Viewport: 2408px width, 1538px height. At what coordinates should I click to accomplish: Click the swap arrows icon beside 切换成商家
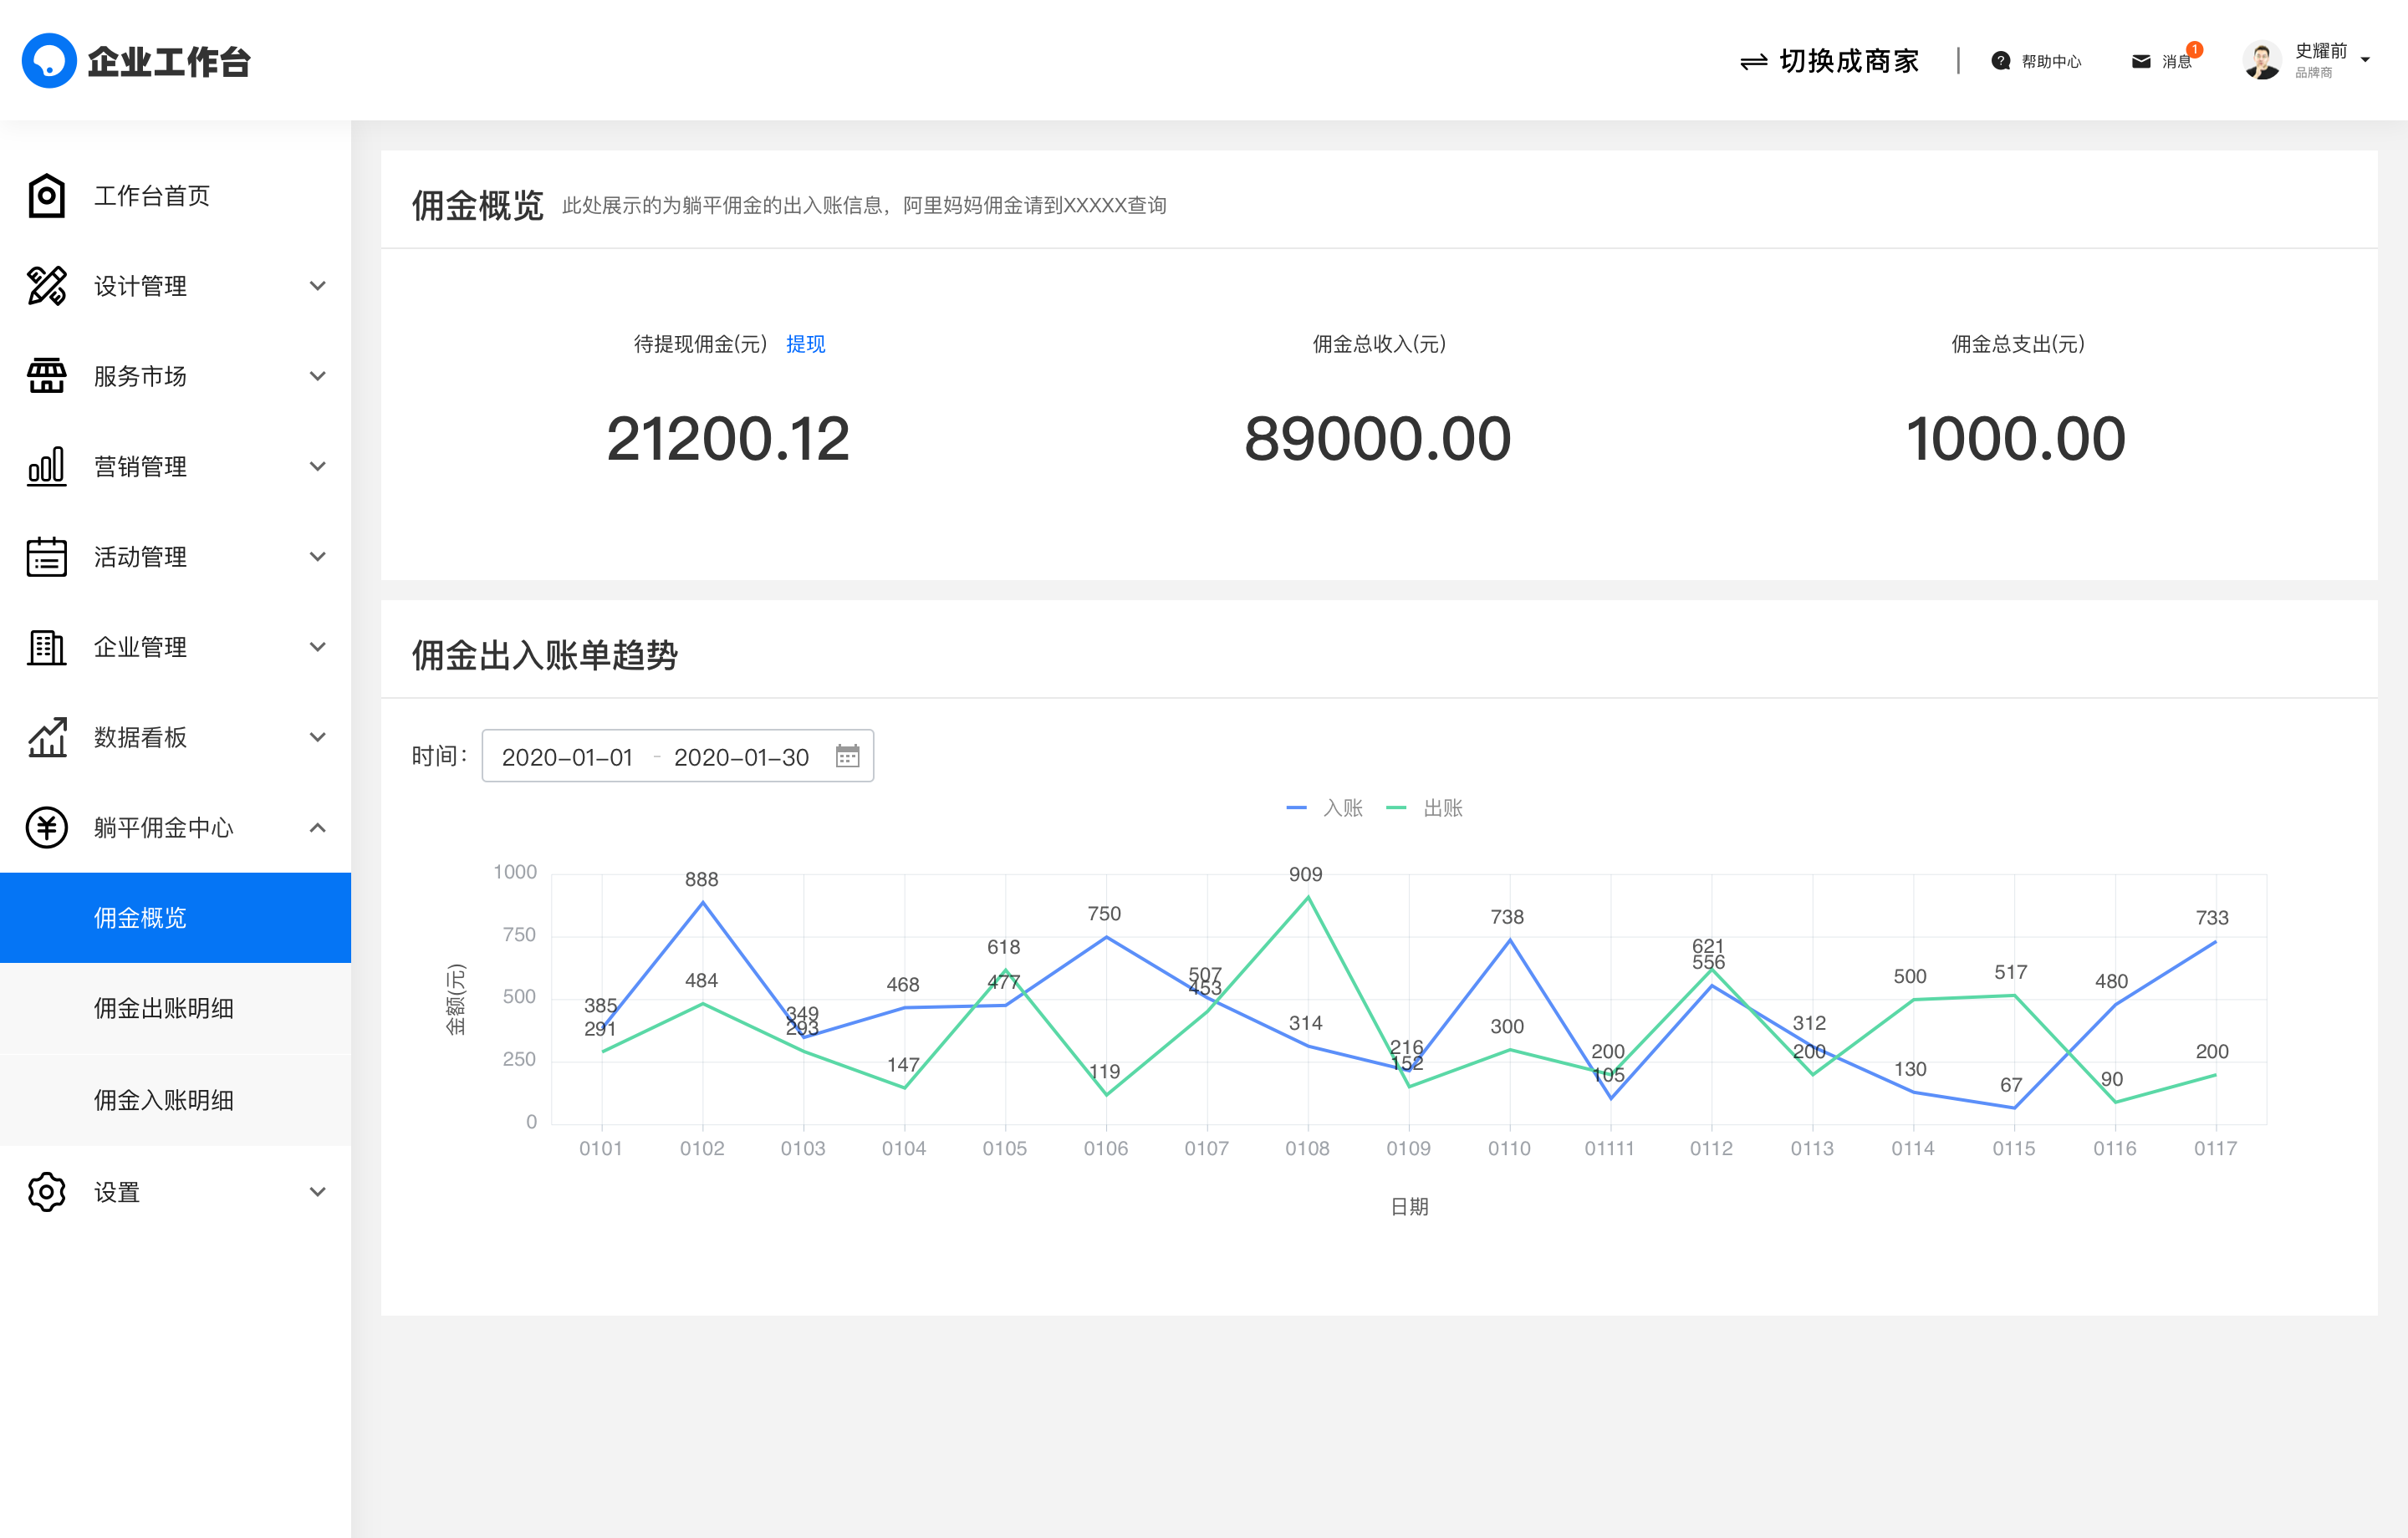[1754, 62]
